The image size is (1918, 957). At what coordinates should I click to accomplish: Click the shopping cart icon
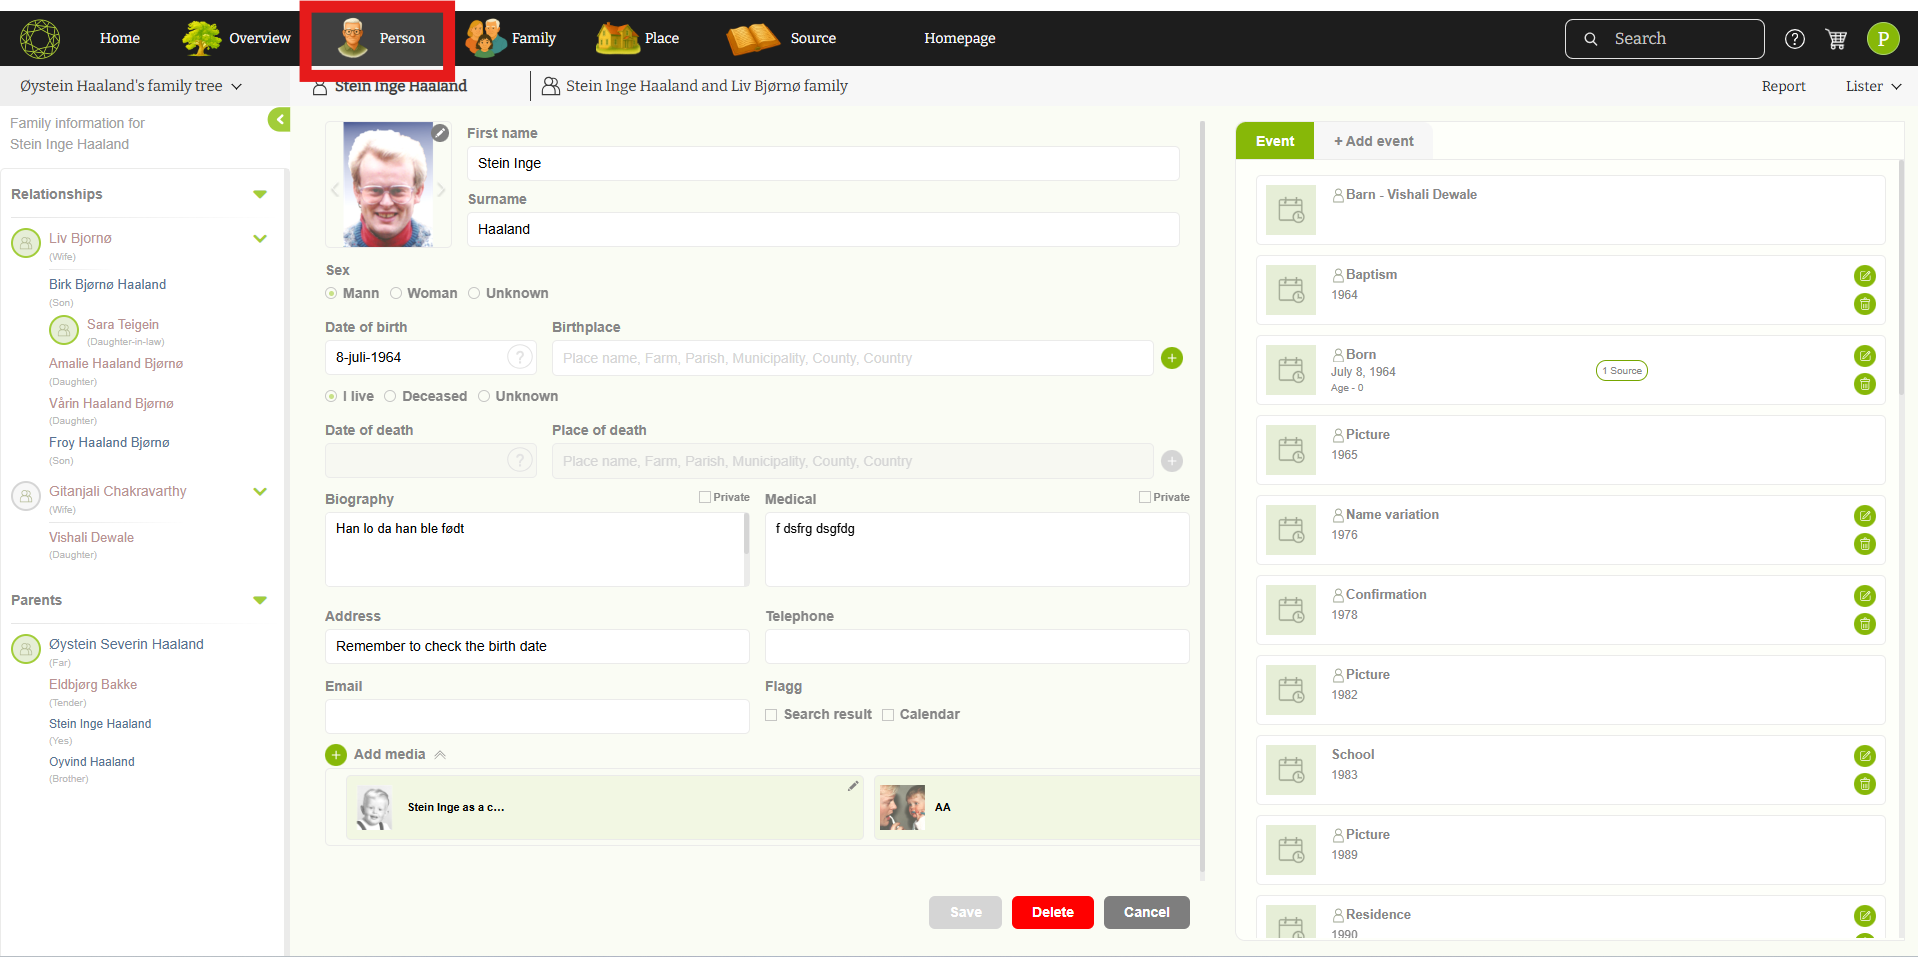pyautogui.click(x=1836, y=39)
